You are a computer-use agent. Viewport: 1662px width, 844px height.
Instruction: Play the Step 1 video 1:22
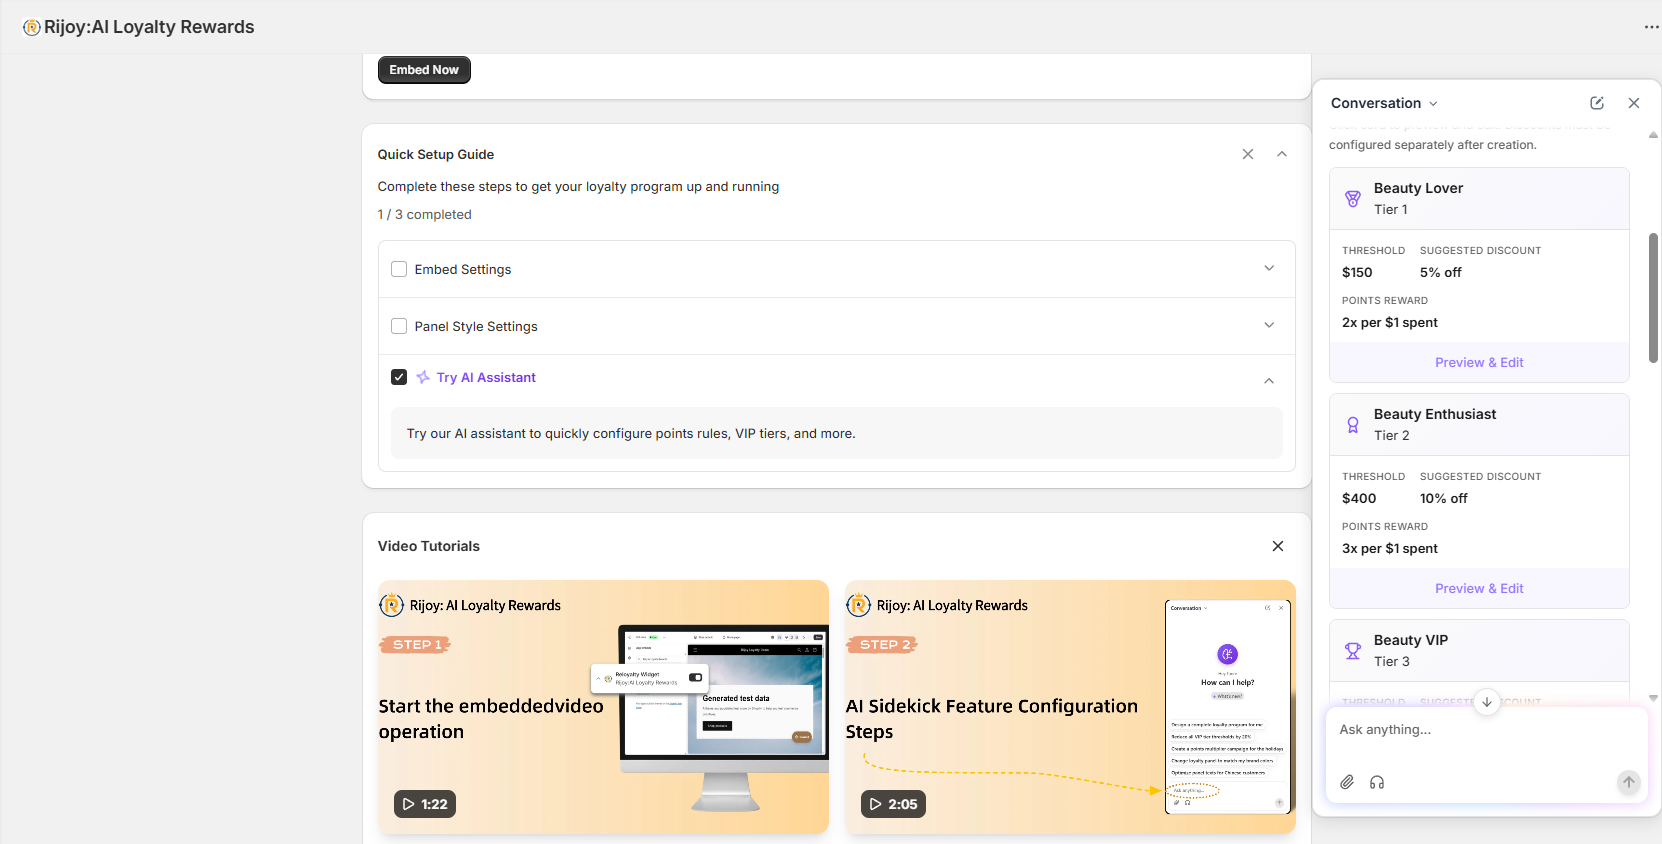[x=425, y=804]
